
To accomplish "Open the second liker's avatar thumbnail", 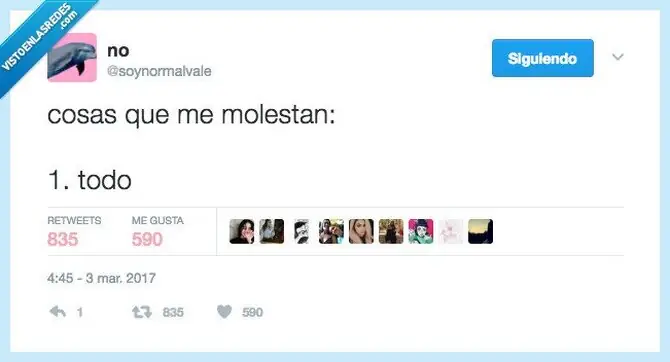I will pos(271,232).
